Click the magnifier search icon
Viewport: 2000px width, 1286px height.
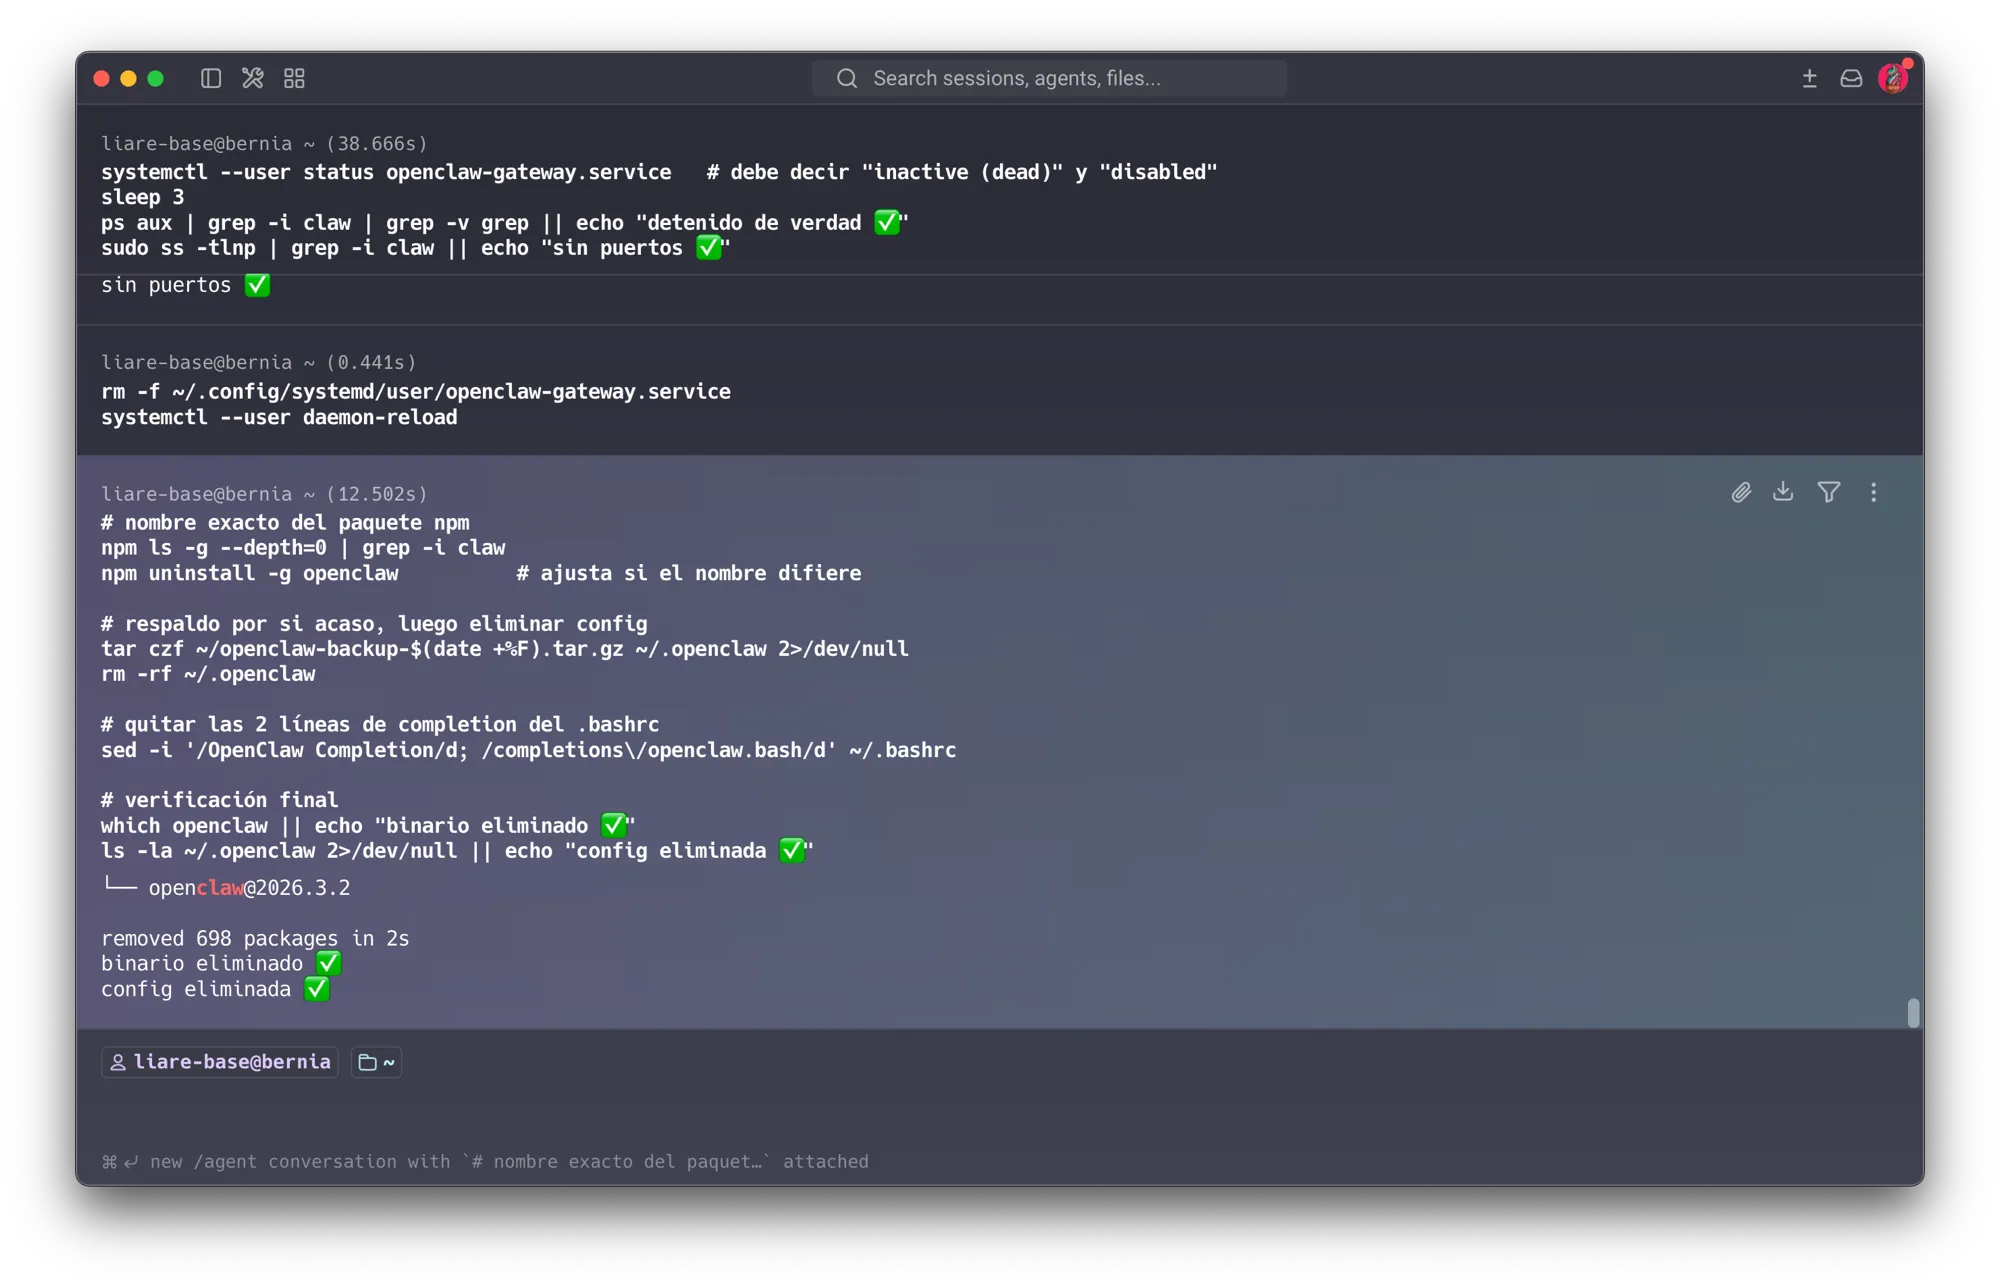(847, 78)
